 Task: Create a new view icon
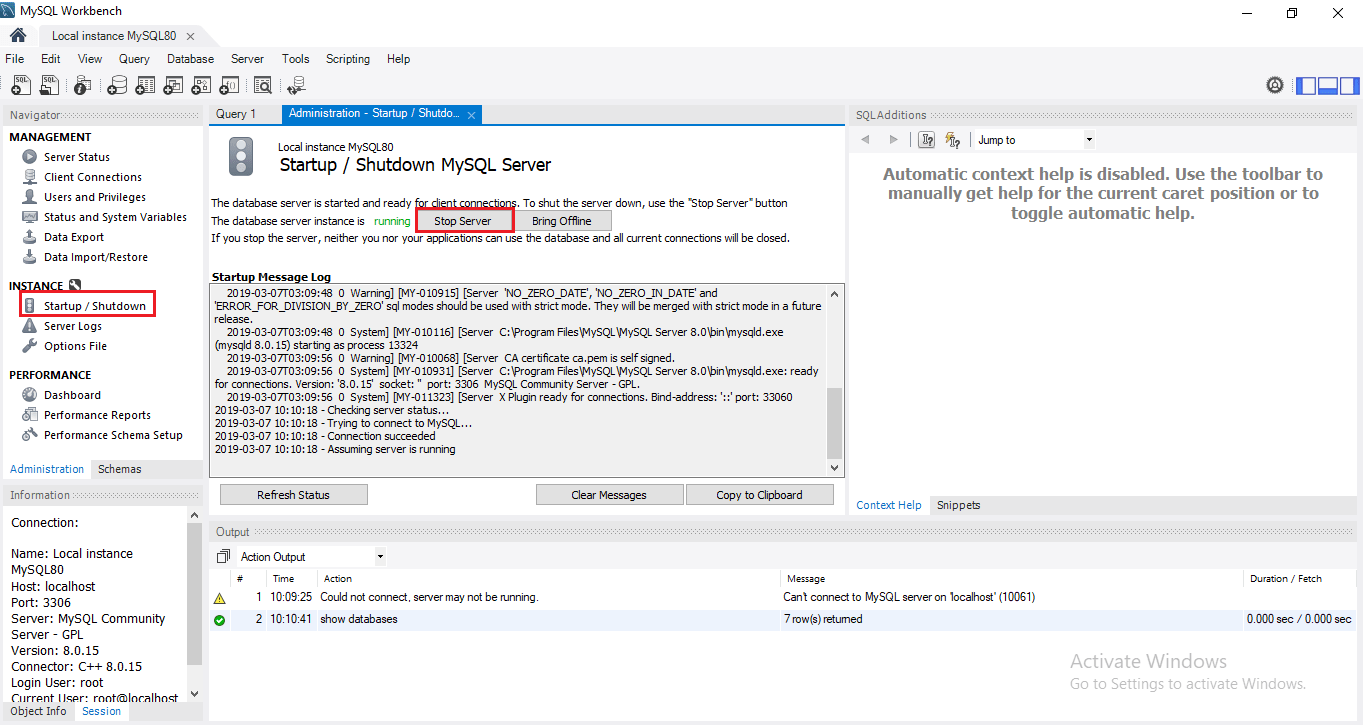click(173, 85)
